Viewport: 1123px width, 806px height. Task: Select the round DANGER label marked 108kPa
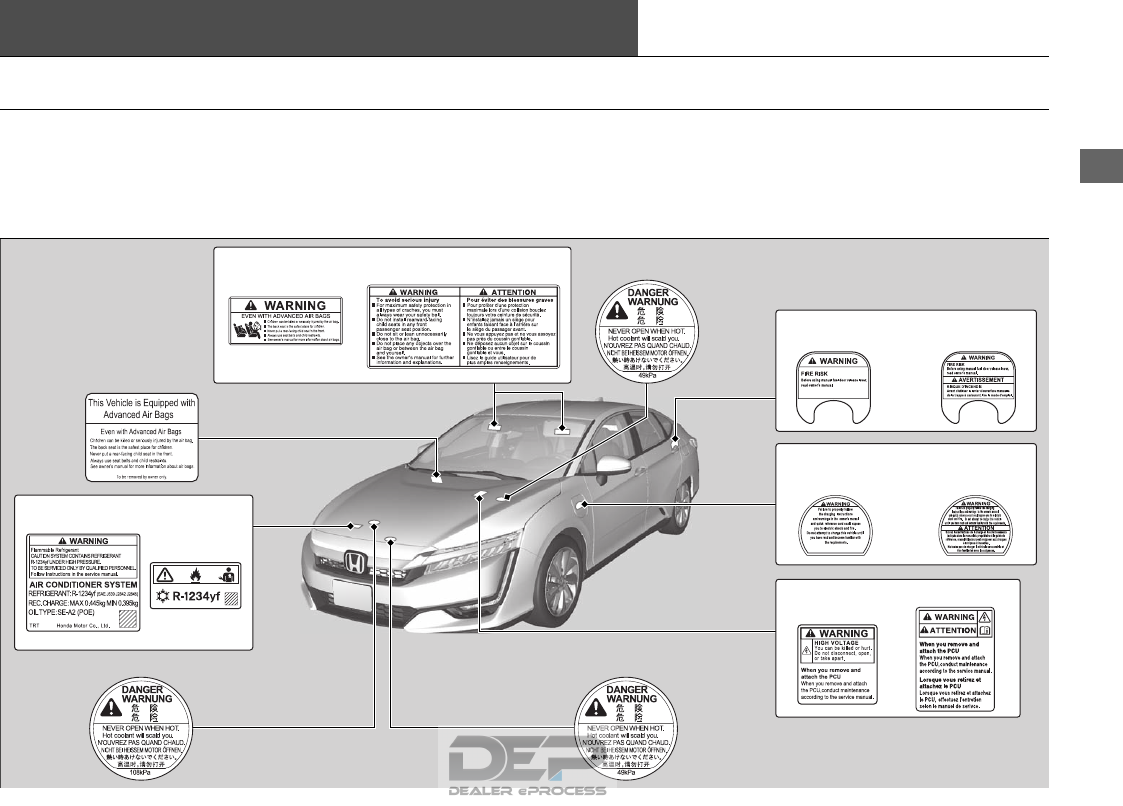click(140, 730)
